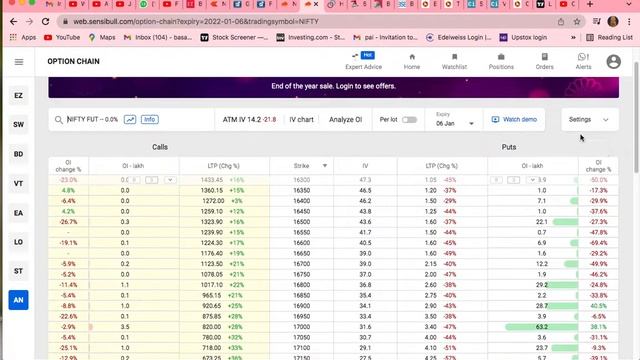Expand the puts-side dropdown in 16300 row
The height and width of the screenshot is (360, 640).
(532, 180)
